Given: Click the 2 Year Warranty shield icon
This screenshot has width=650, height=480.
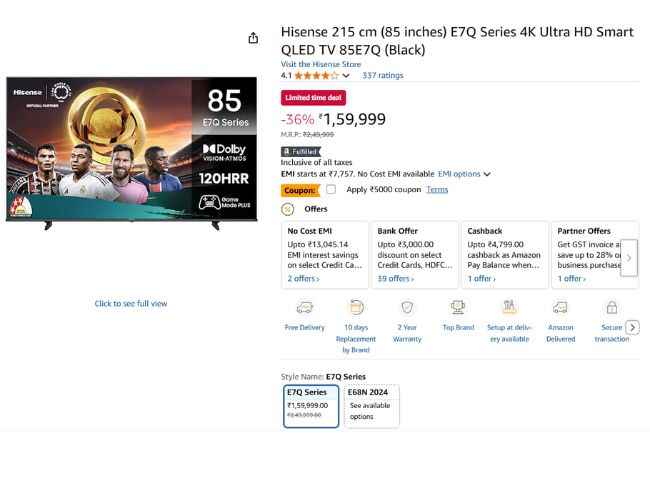Looking at the screenshot, I should (407, 308).
